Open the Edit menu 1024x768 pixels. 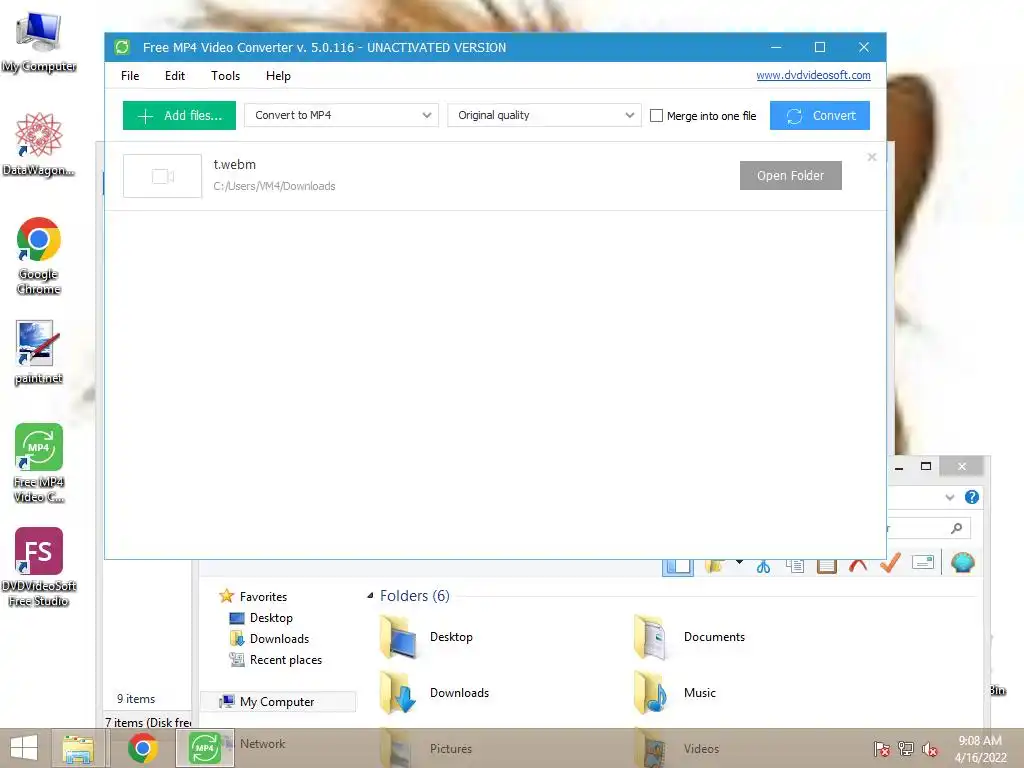(174, 76)
